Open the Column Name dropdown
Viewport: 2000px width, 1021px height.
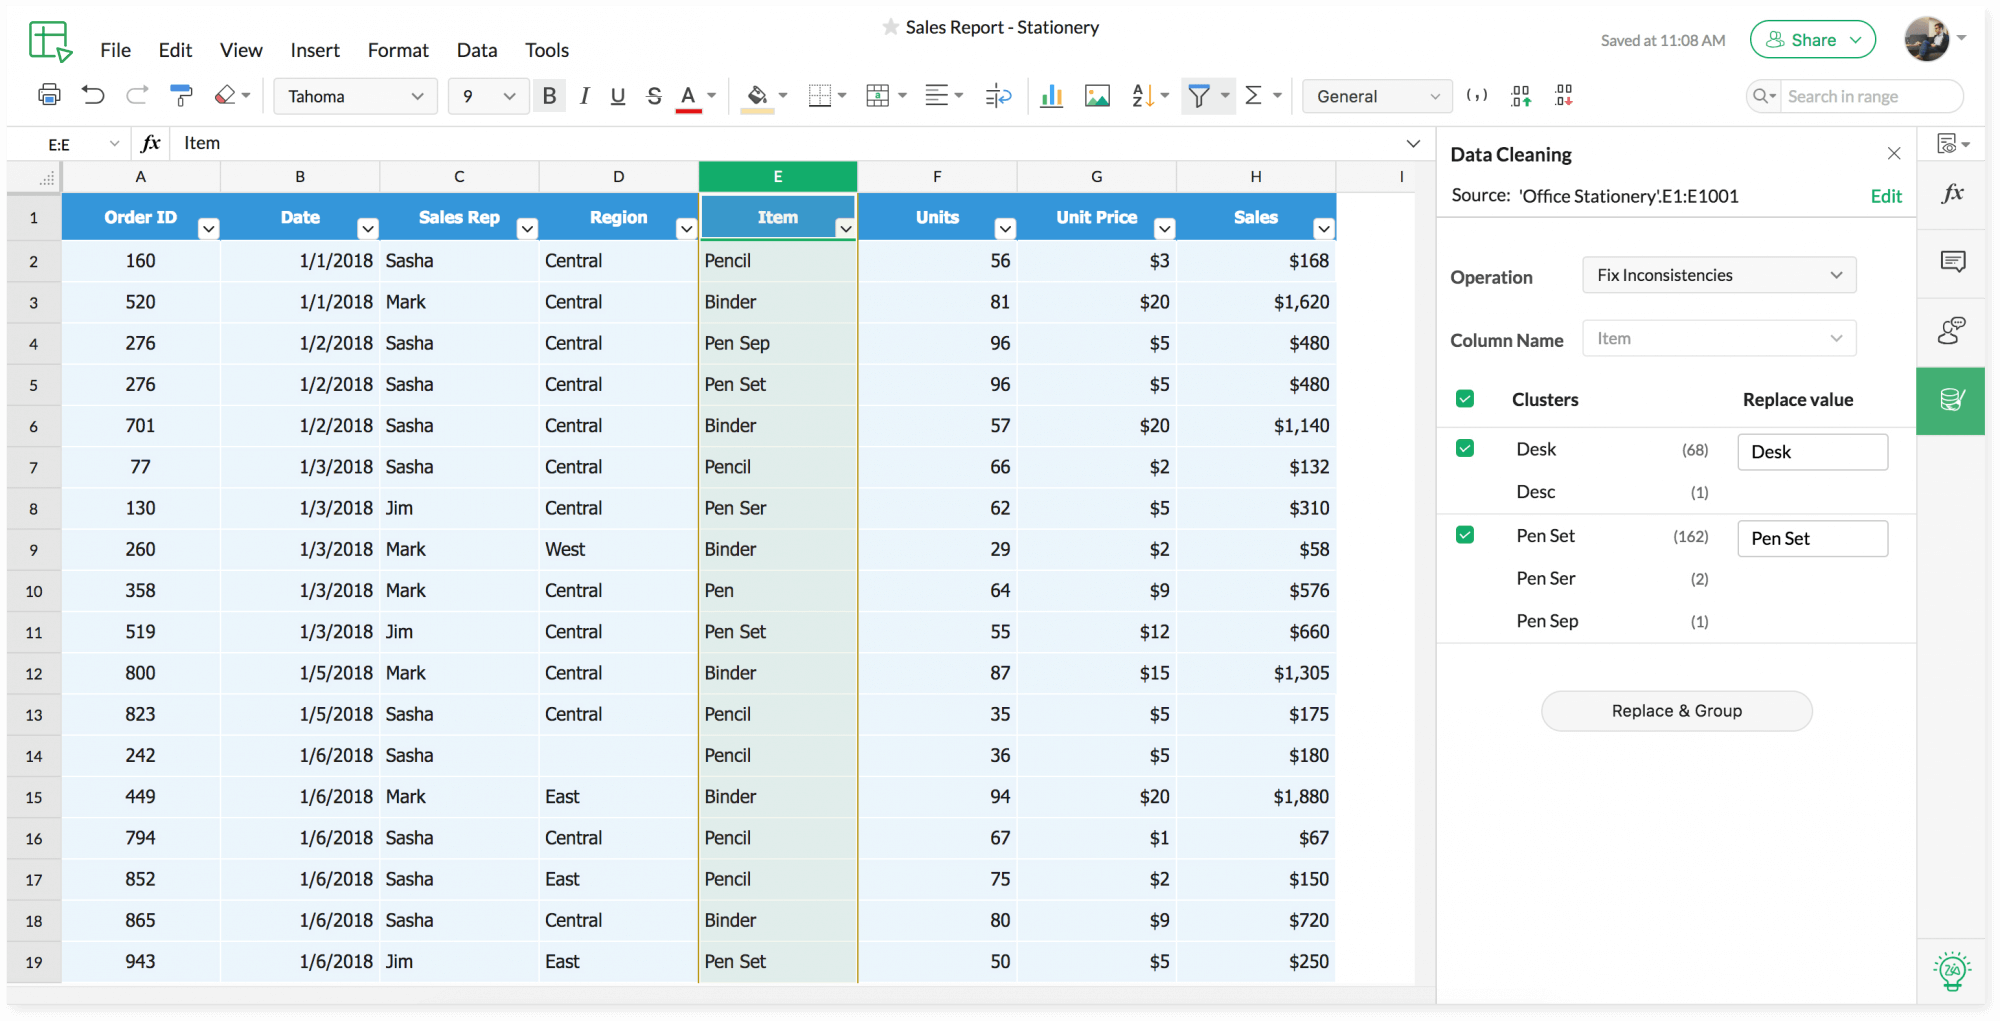1718,338
